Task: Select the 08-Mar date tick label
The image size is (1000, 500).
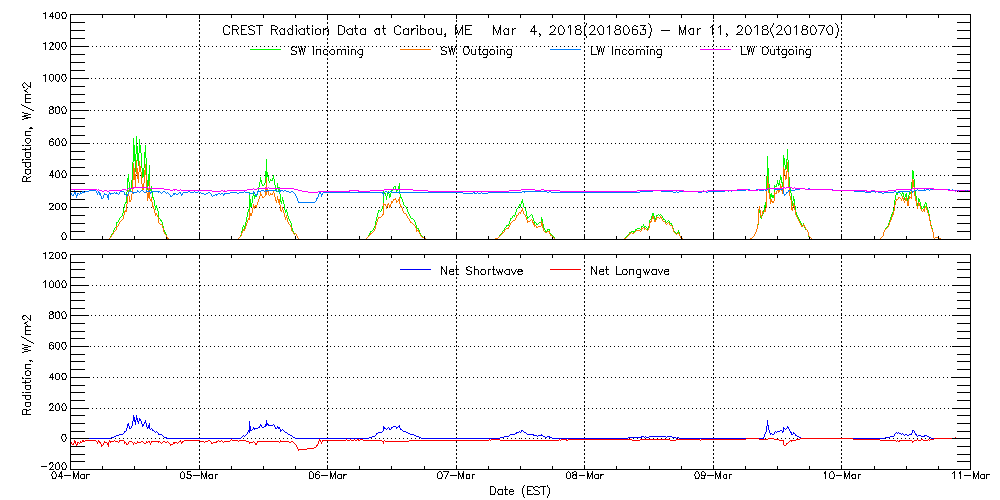Action: point(585,478)
